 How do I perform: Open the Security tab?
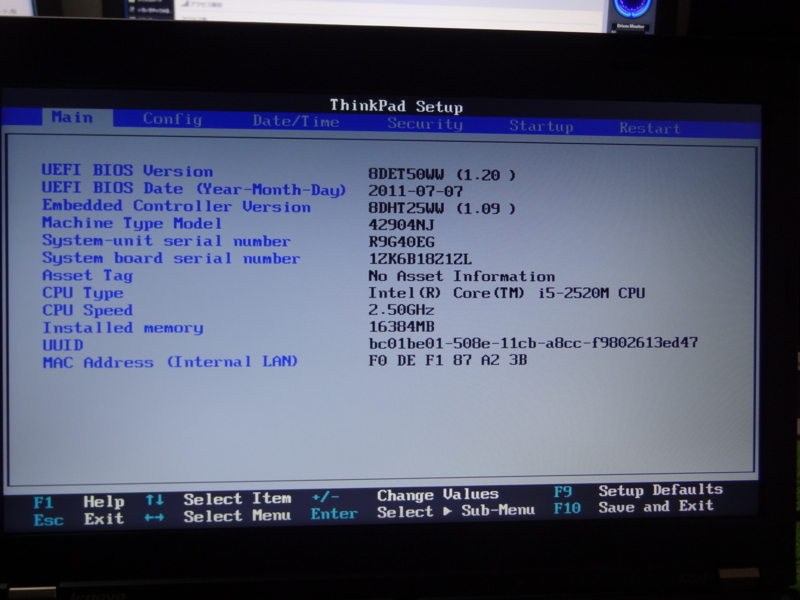(x=425, y=124)
